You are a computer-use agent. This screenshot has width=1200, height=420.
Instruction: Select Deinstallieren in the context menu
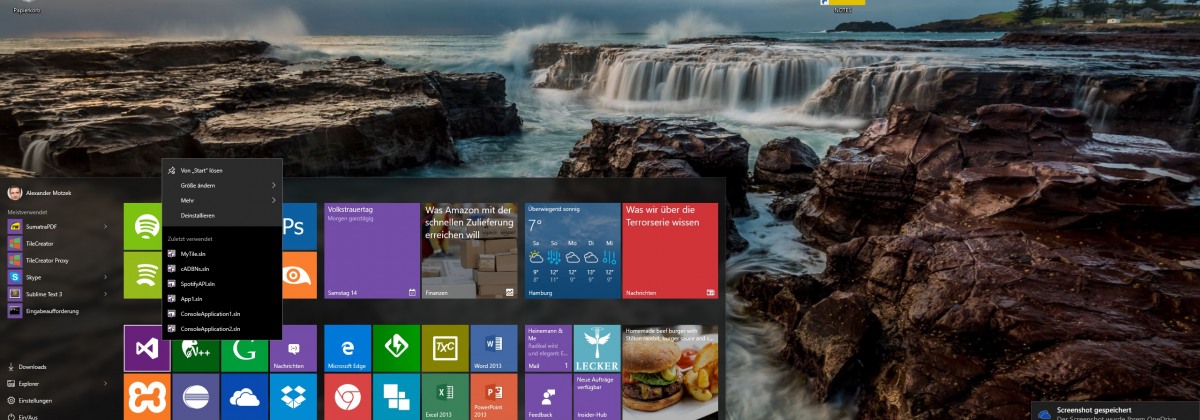[222, 215]
